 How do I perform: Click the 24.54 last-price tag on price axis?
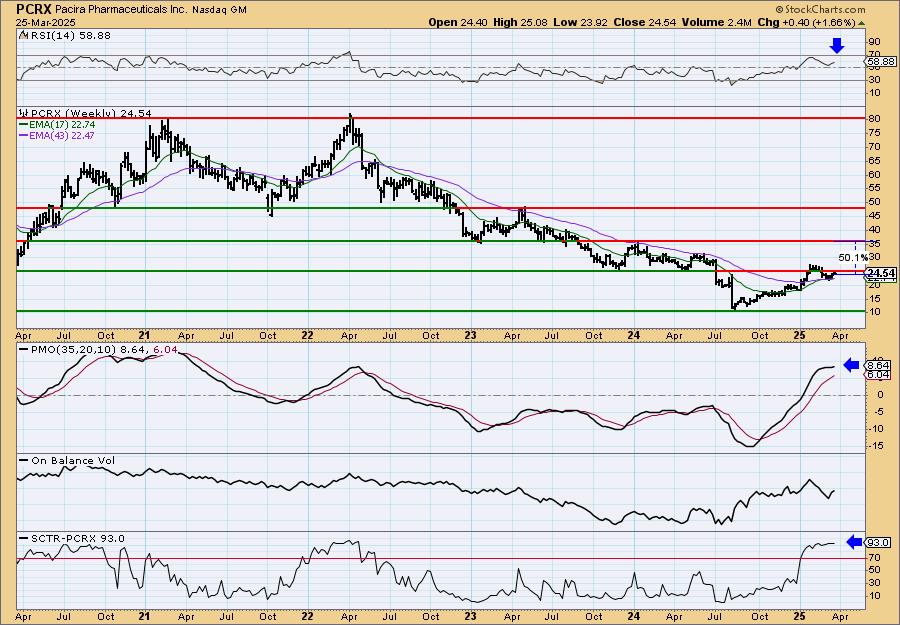tap(881, 273)
